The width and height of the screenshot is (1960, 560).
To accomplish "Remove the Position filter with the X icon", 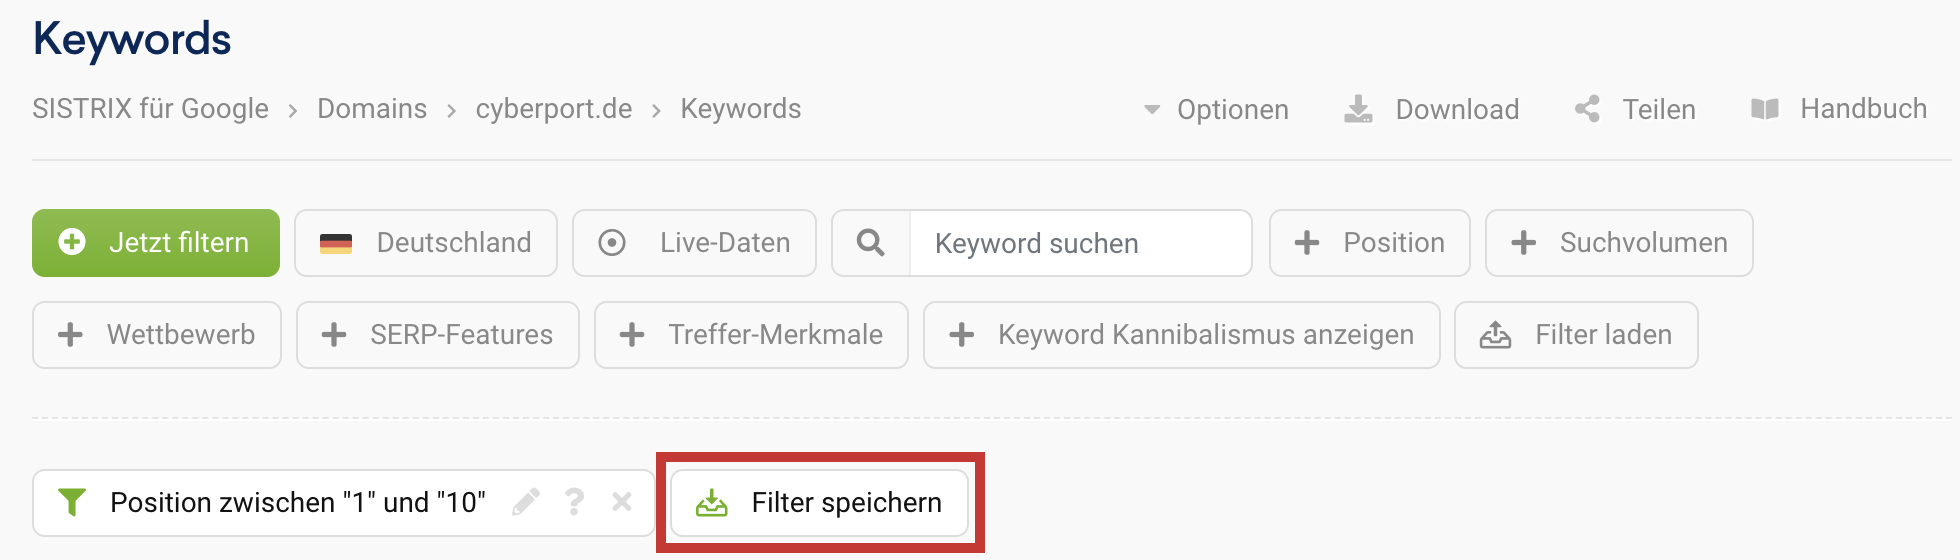I will coord(622,502).
